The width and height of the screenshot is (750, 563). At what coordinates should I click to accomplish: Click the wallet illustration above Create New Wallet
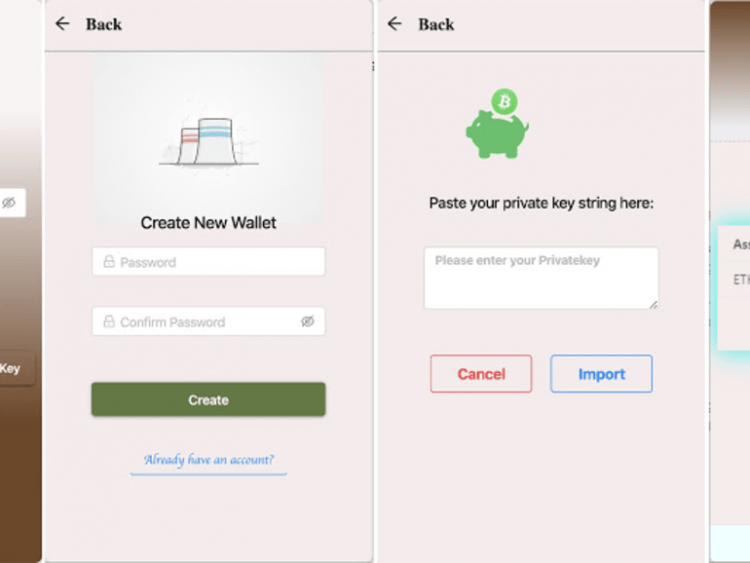click(208, 140)
